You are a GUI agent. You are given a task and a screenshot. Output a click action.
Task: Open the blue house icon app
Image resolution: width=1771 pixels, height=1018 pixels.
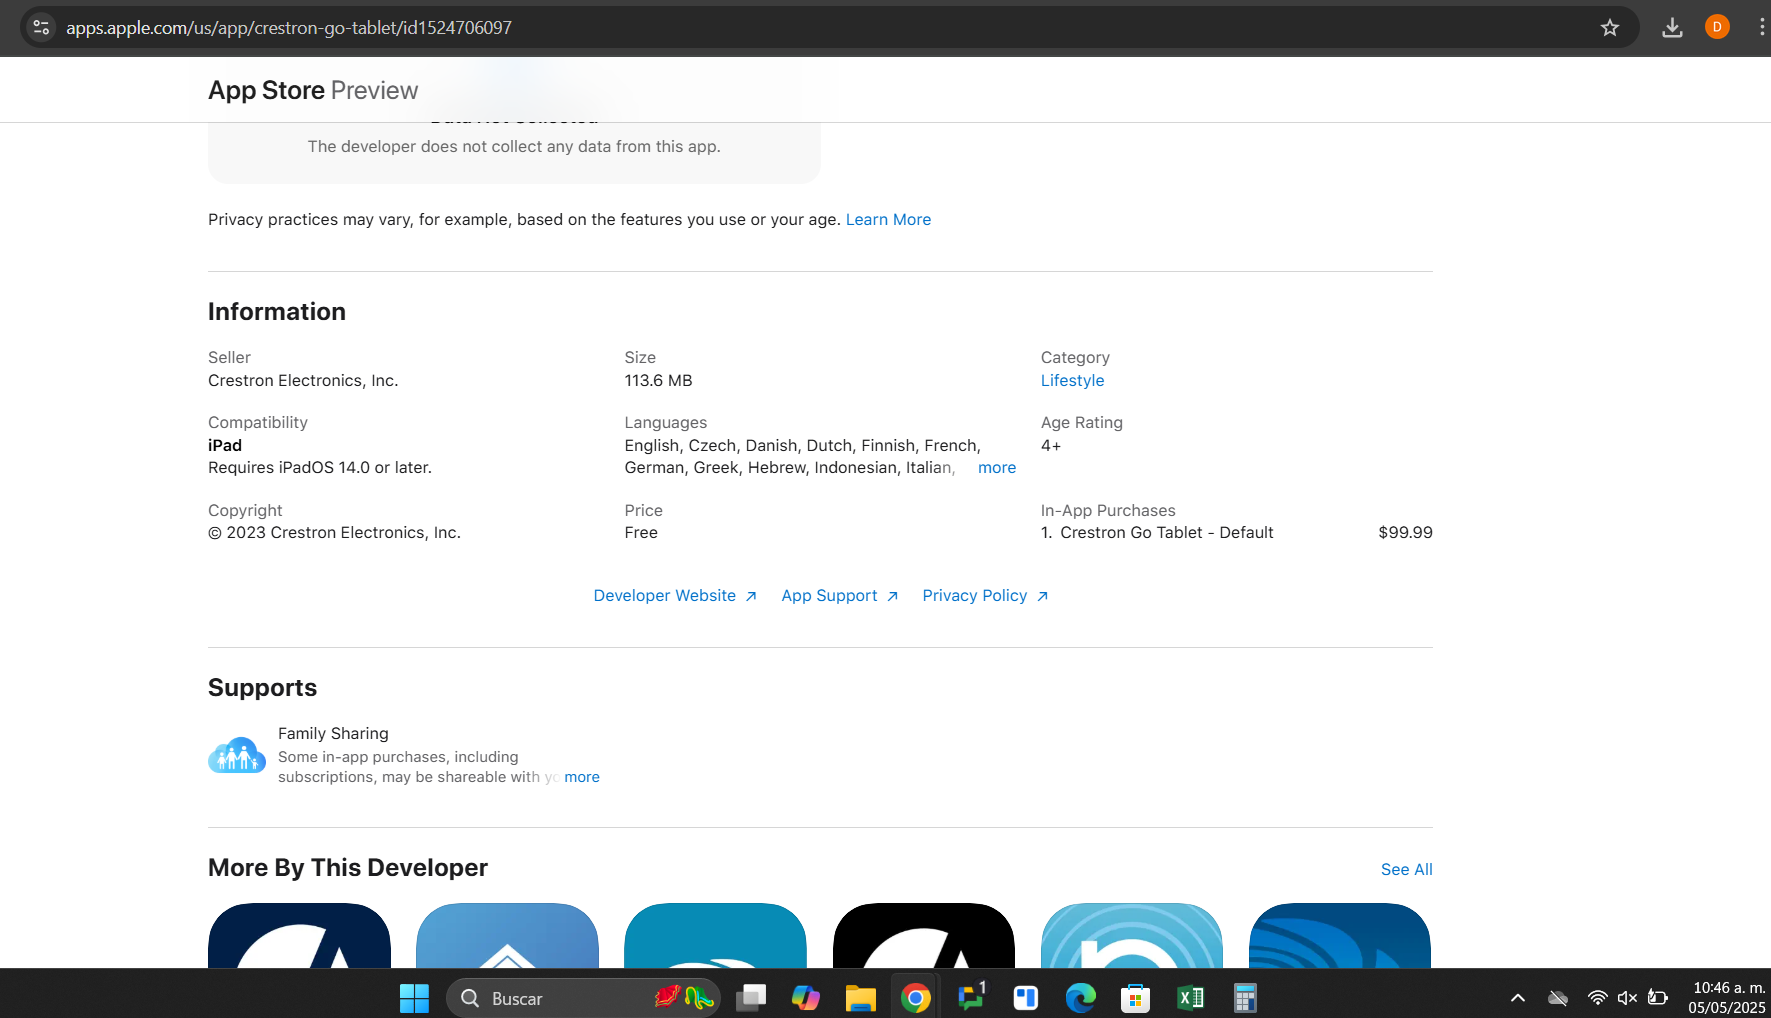click(507, 935)
